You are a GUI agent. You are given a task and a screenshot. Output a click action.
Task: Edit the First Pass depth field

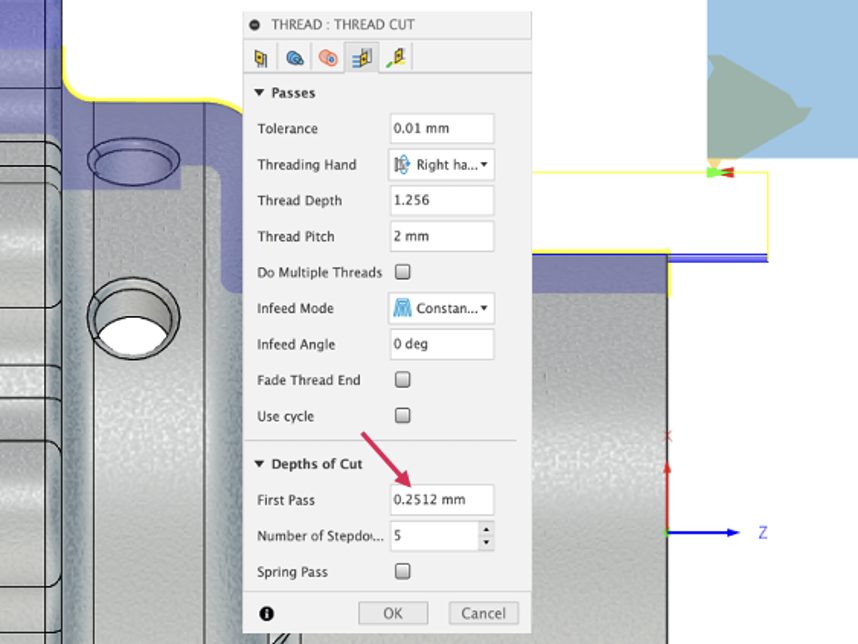442,500
